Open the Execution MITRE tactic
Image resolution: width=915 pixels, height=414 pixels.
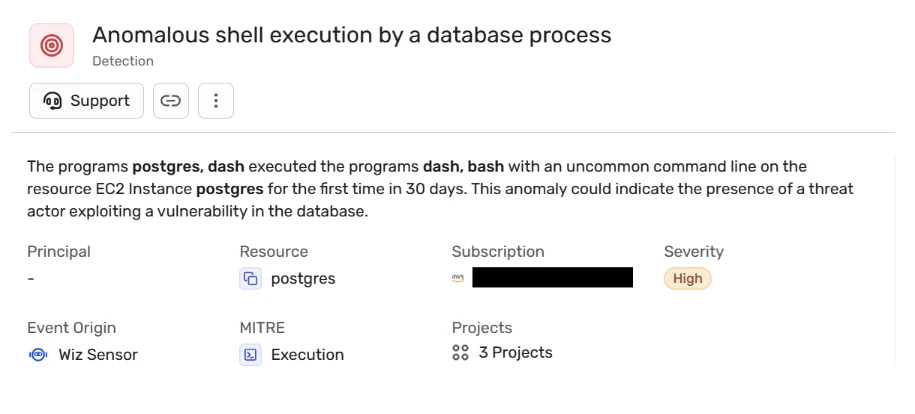pos(308,354)
